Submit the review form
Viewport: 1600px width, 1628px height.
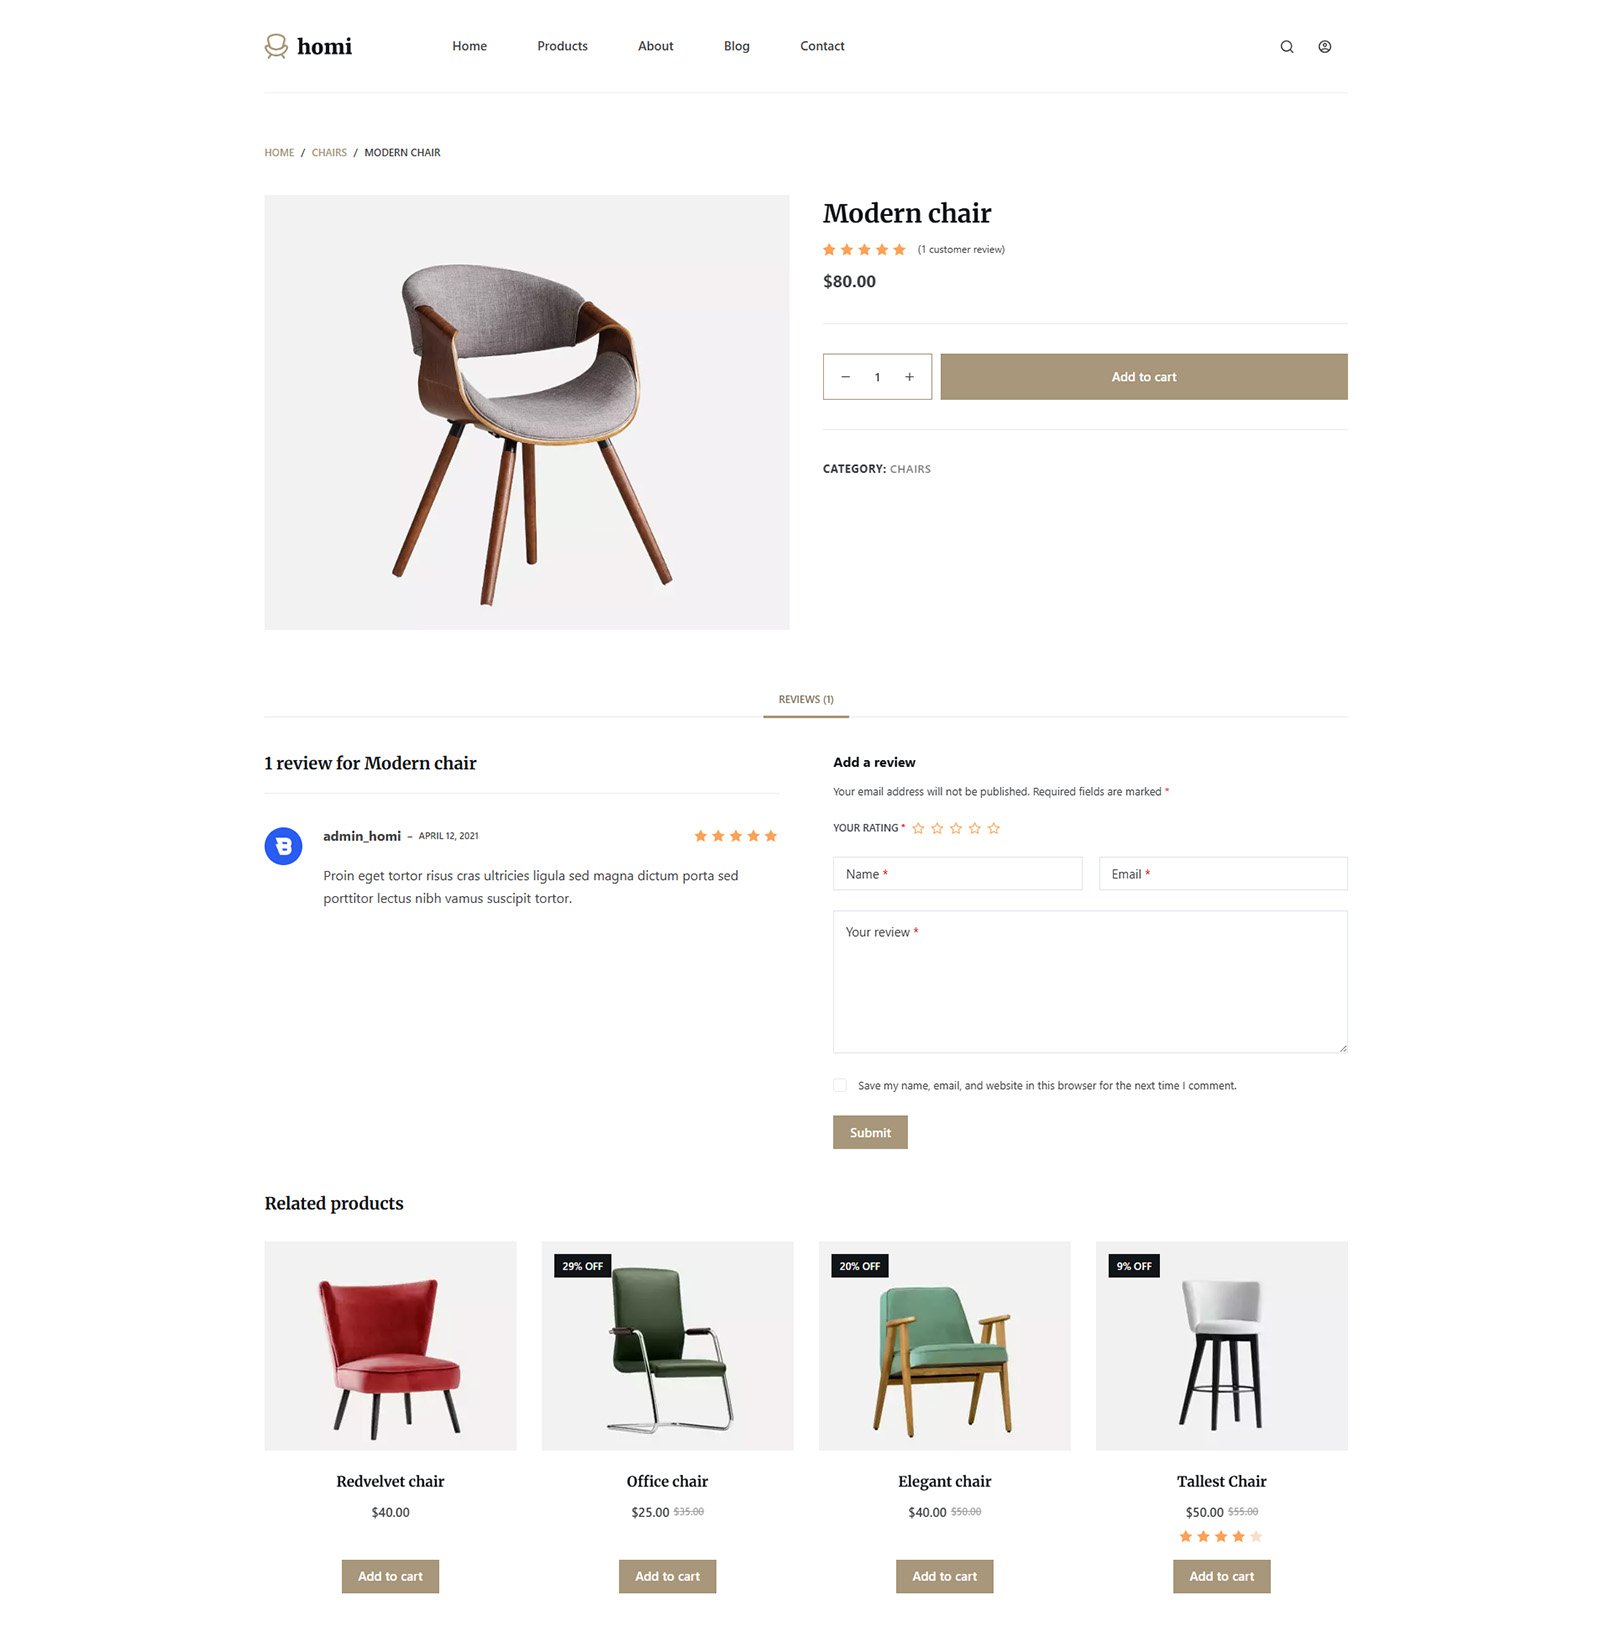tap(870, 1132)
